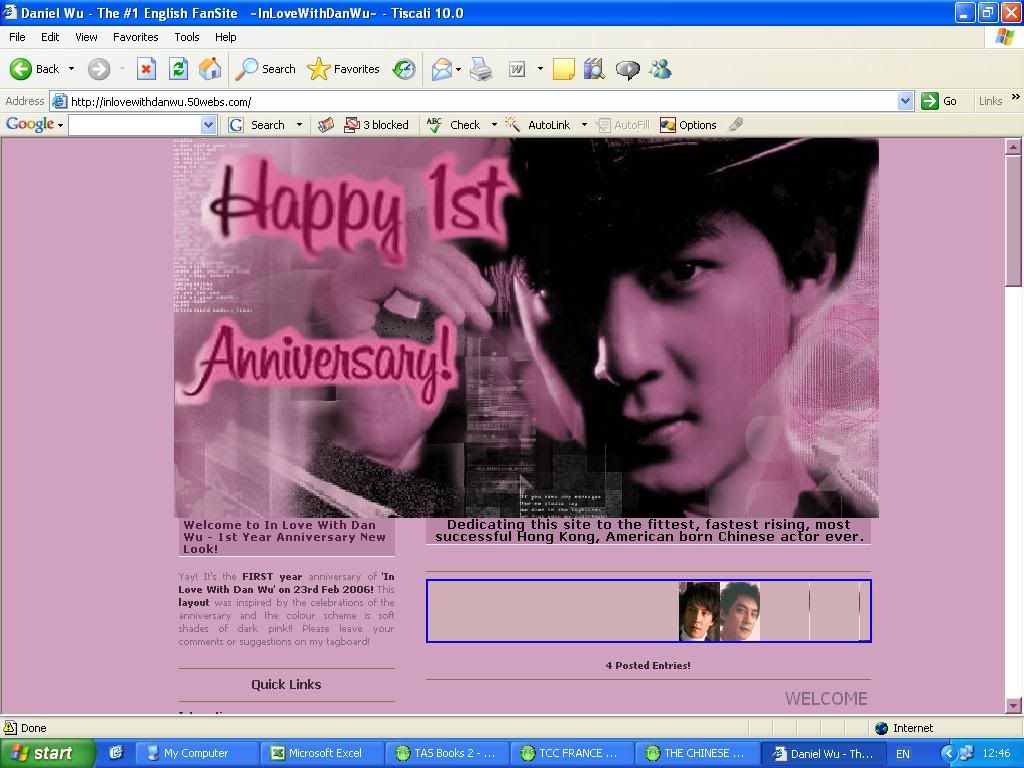Image resolution: width=1024 pixels, height=768 pixels.
Task: Open the Google Search button dropdown arrow
Action: [x=299, y=125]
